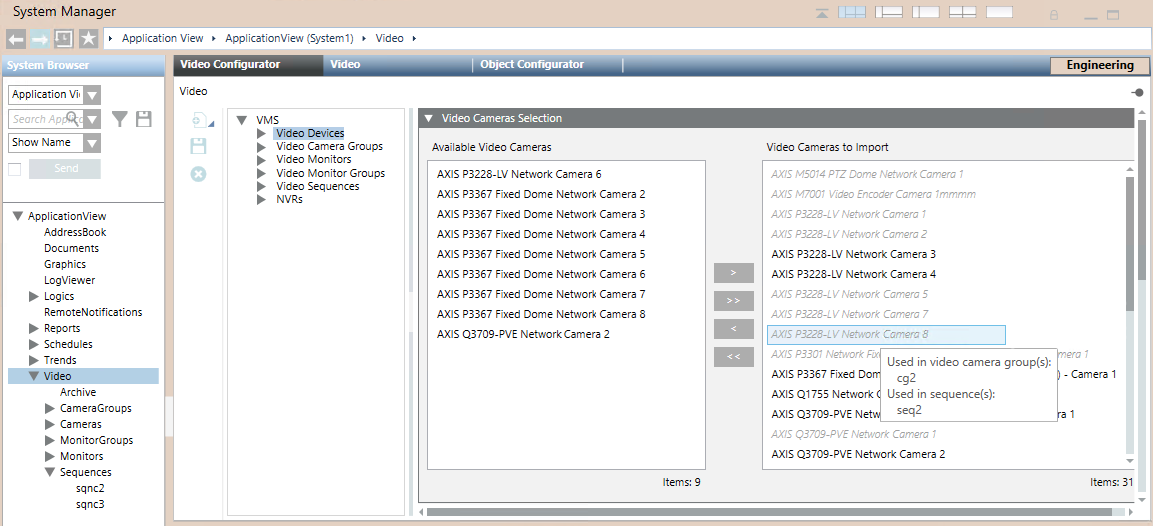Select AXIS P3228-LV Network Camera 6
Image resolution: width=1153 pixels, height=526 pixels.
coord(519,174)
